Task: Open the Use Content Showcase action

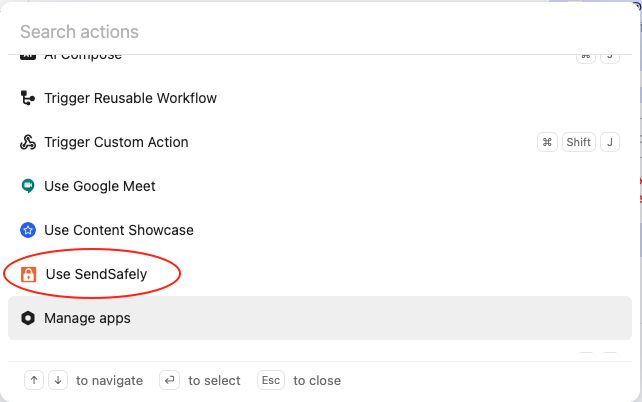Action: pyautogui.click(x=119, y=230)
